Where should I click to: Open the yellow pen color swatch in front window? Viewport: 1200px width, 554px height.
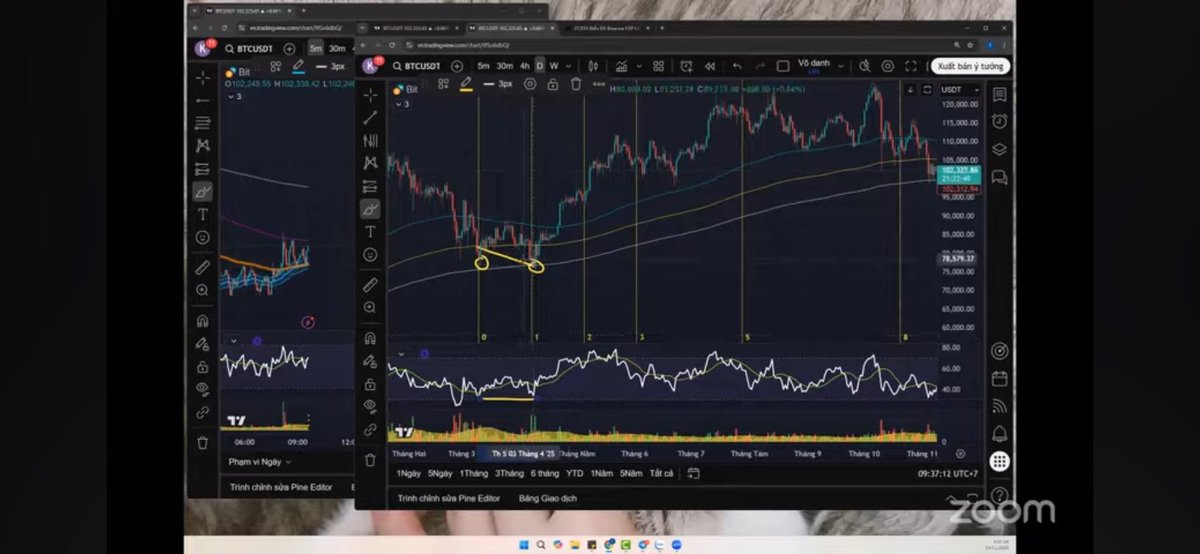[466, 85]
